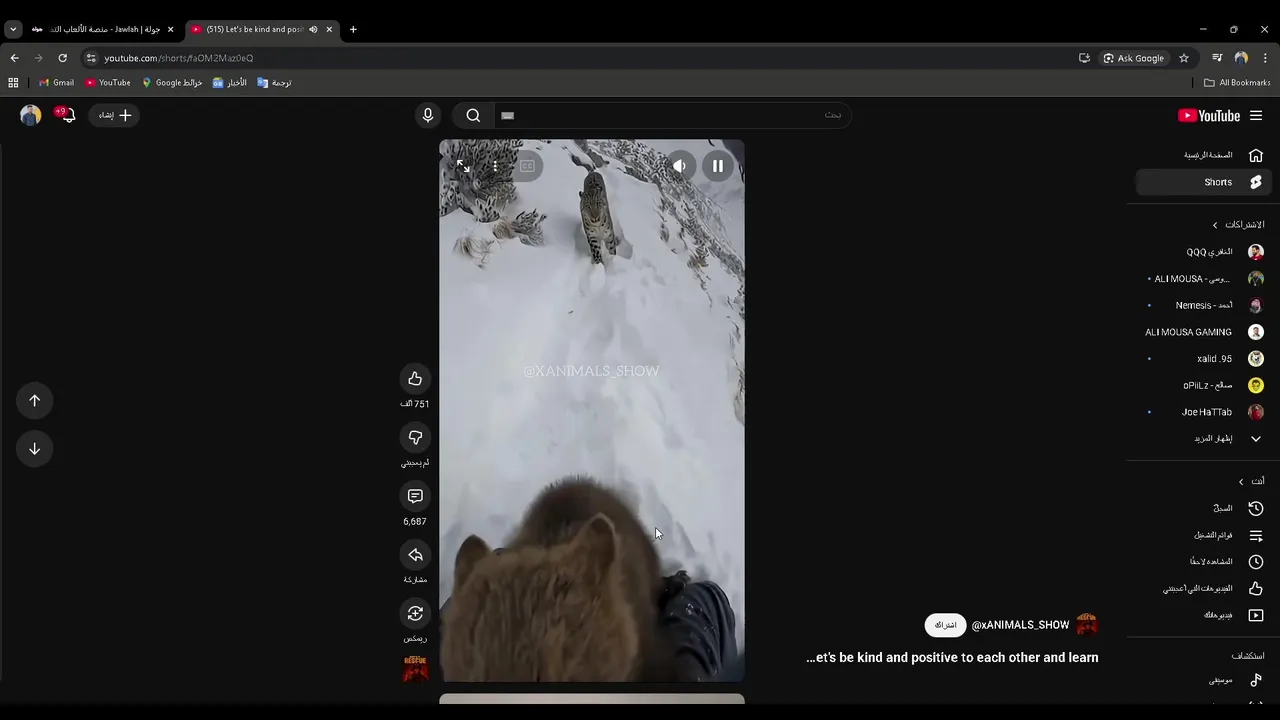This screenshot has width=1280, height=720.
Task: Open the @xANIMALS_SHOW channel avatar
Action: coord(1087,625)
